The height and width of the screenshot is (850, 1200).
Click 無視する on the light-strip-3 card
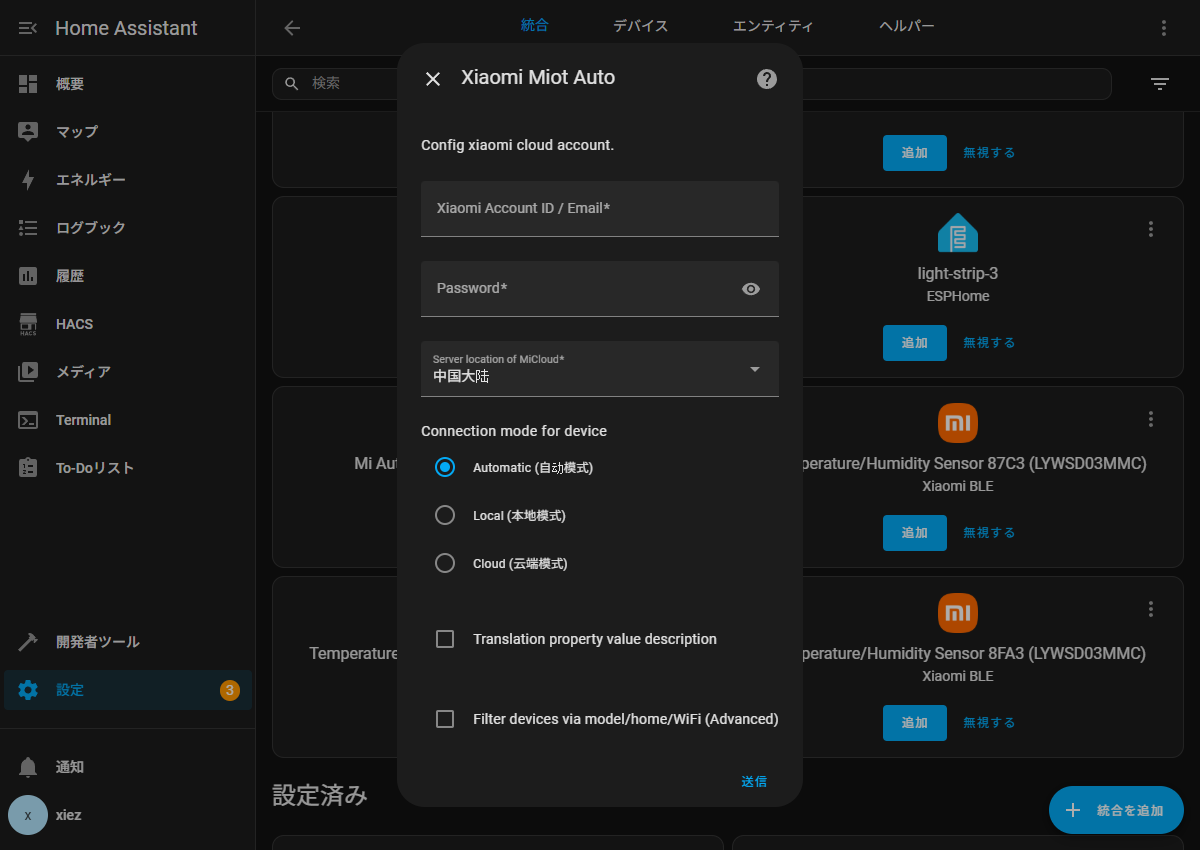(x=989, y=343)
